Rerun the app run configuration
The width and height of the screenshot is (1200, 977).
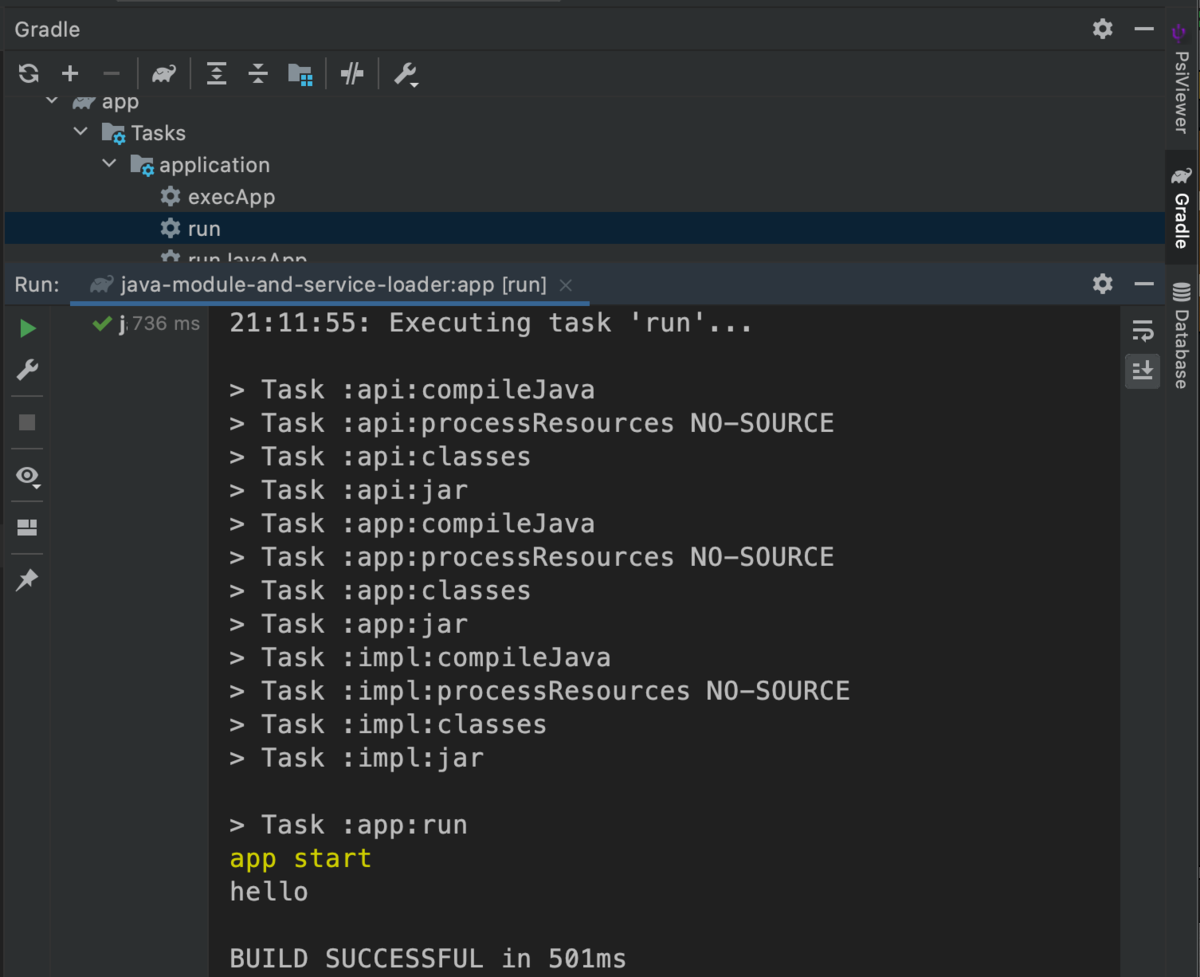pos(27,327)
